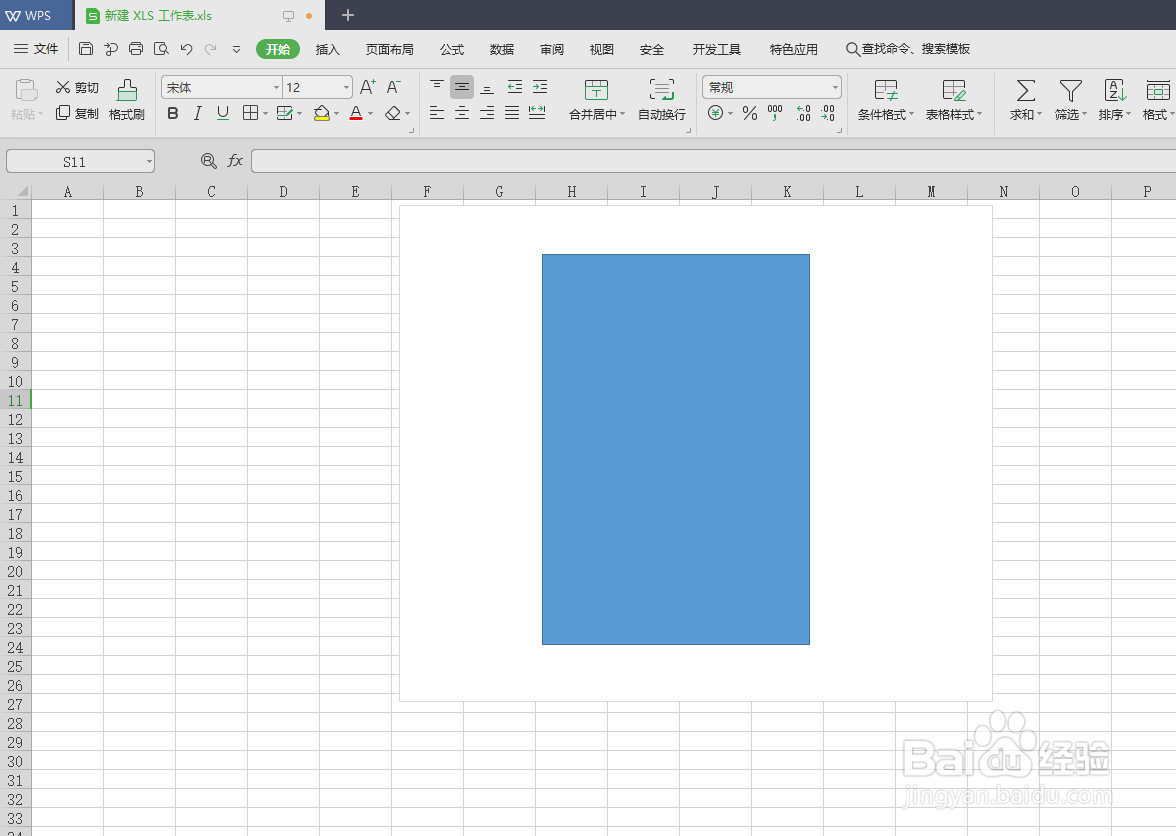Expand the Name Box S11 dropdown
1176x836 pixels.
coord(148,162)
